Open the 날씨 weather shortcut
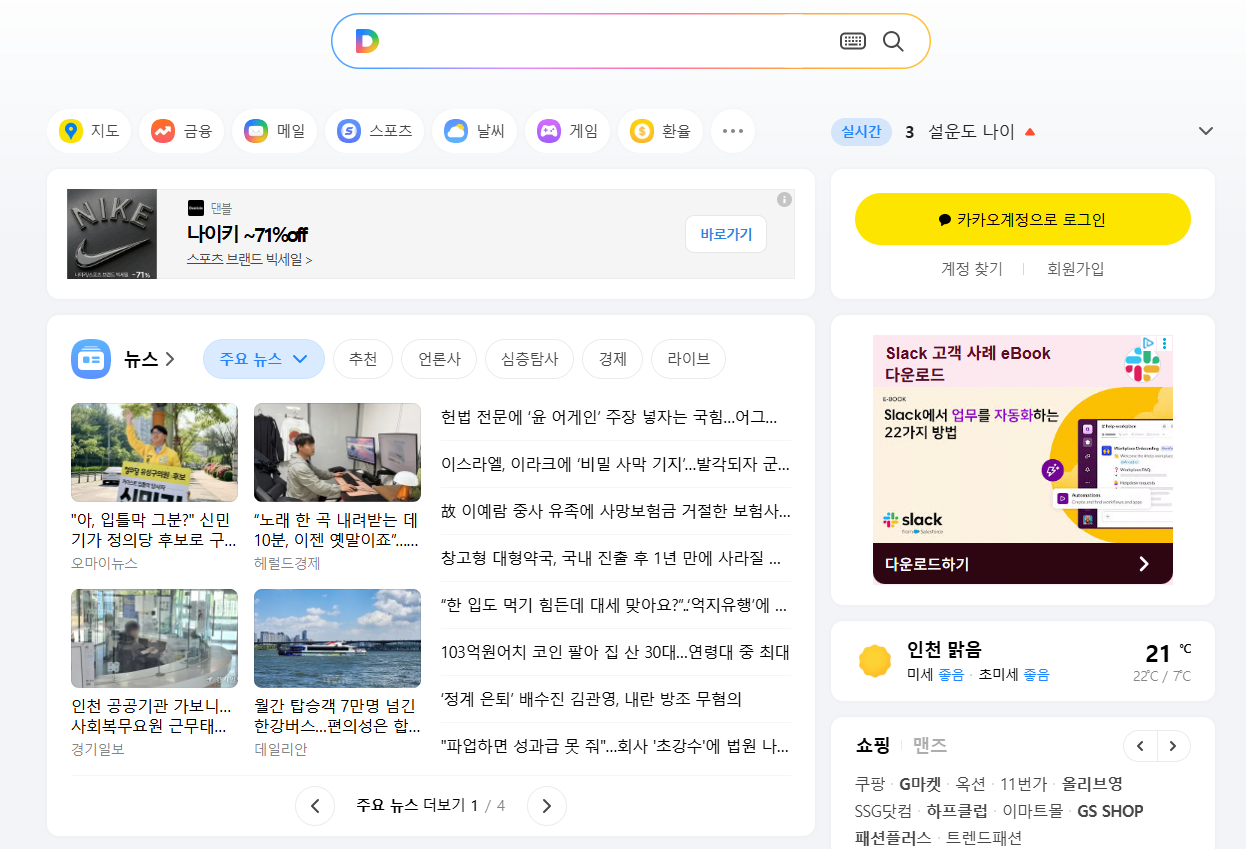The image size is (1246, 849). [475, 131]
